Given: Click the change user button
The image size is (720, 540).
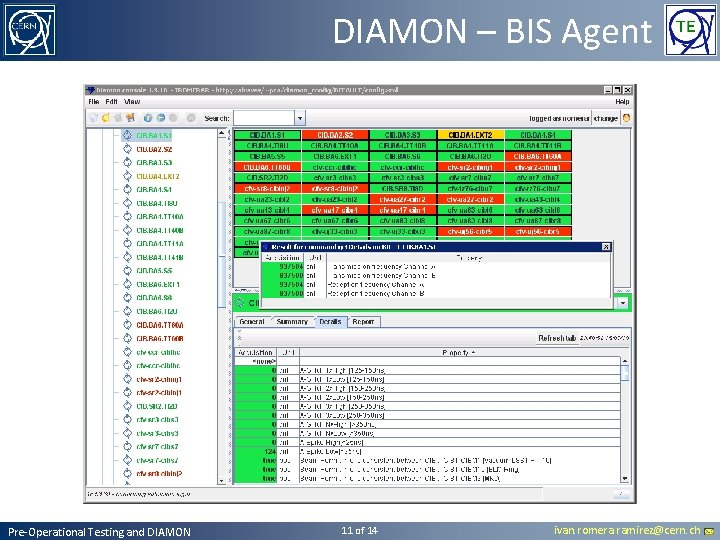Looking at the screenshot, I should (606, 118).
